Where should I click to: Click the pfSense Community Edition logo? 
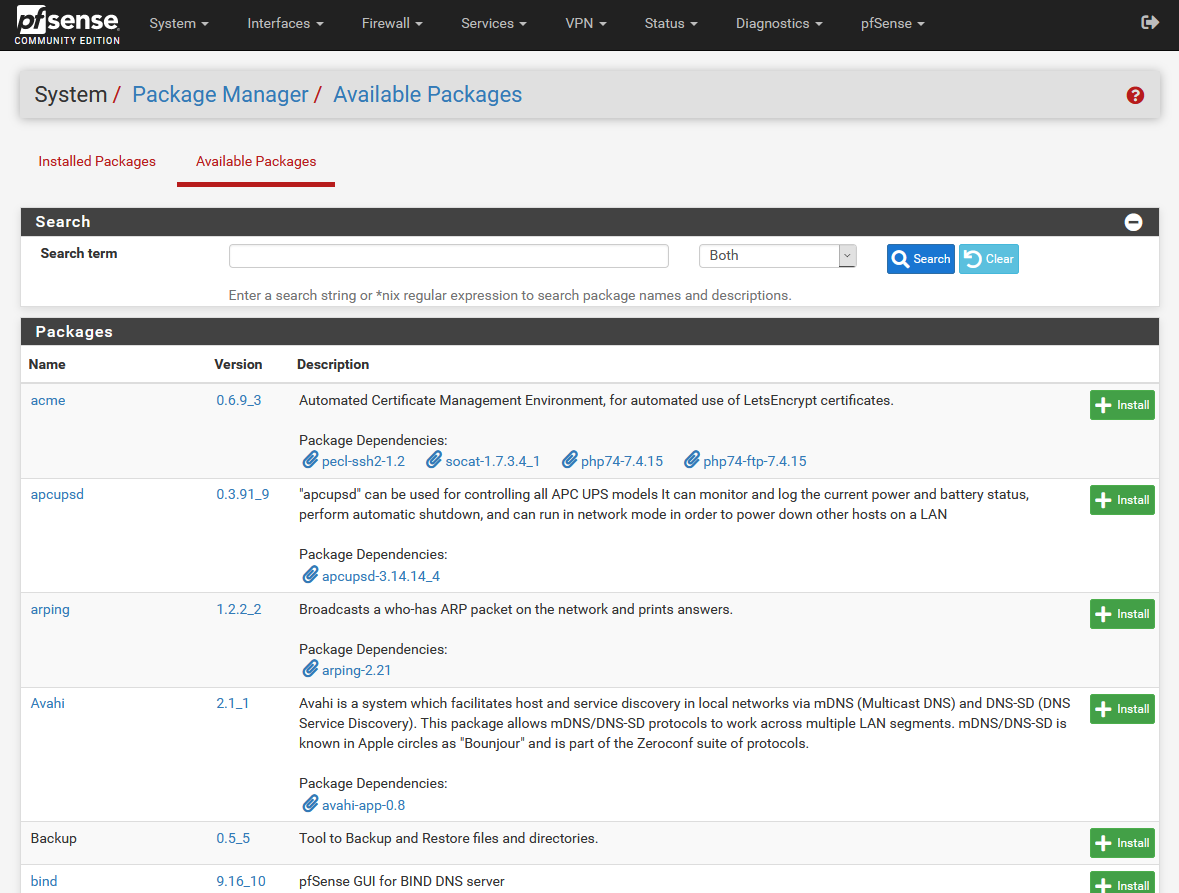pyautogui.click(x=67, y=25)
